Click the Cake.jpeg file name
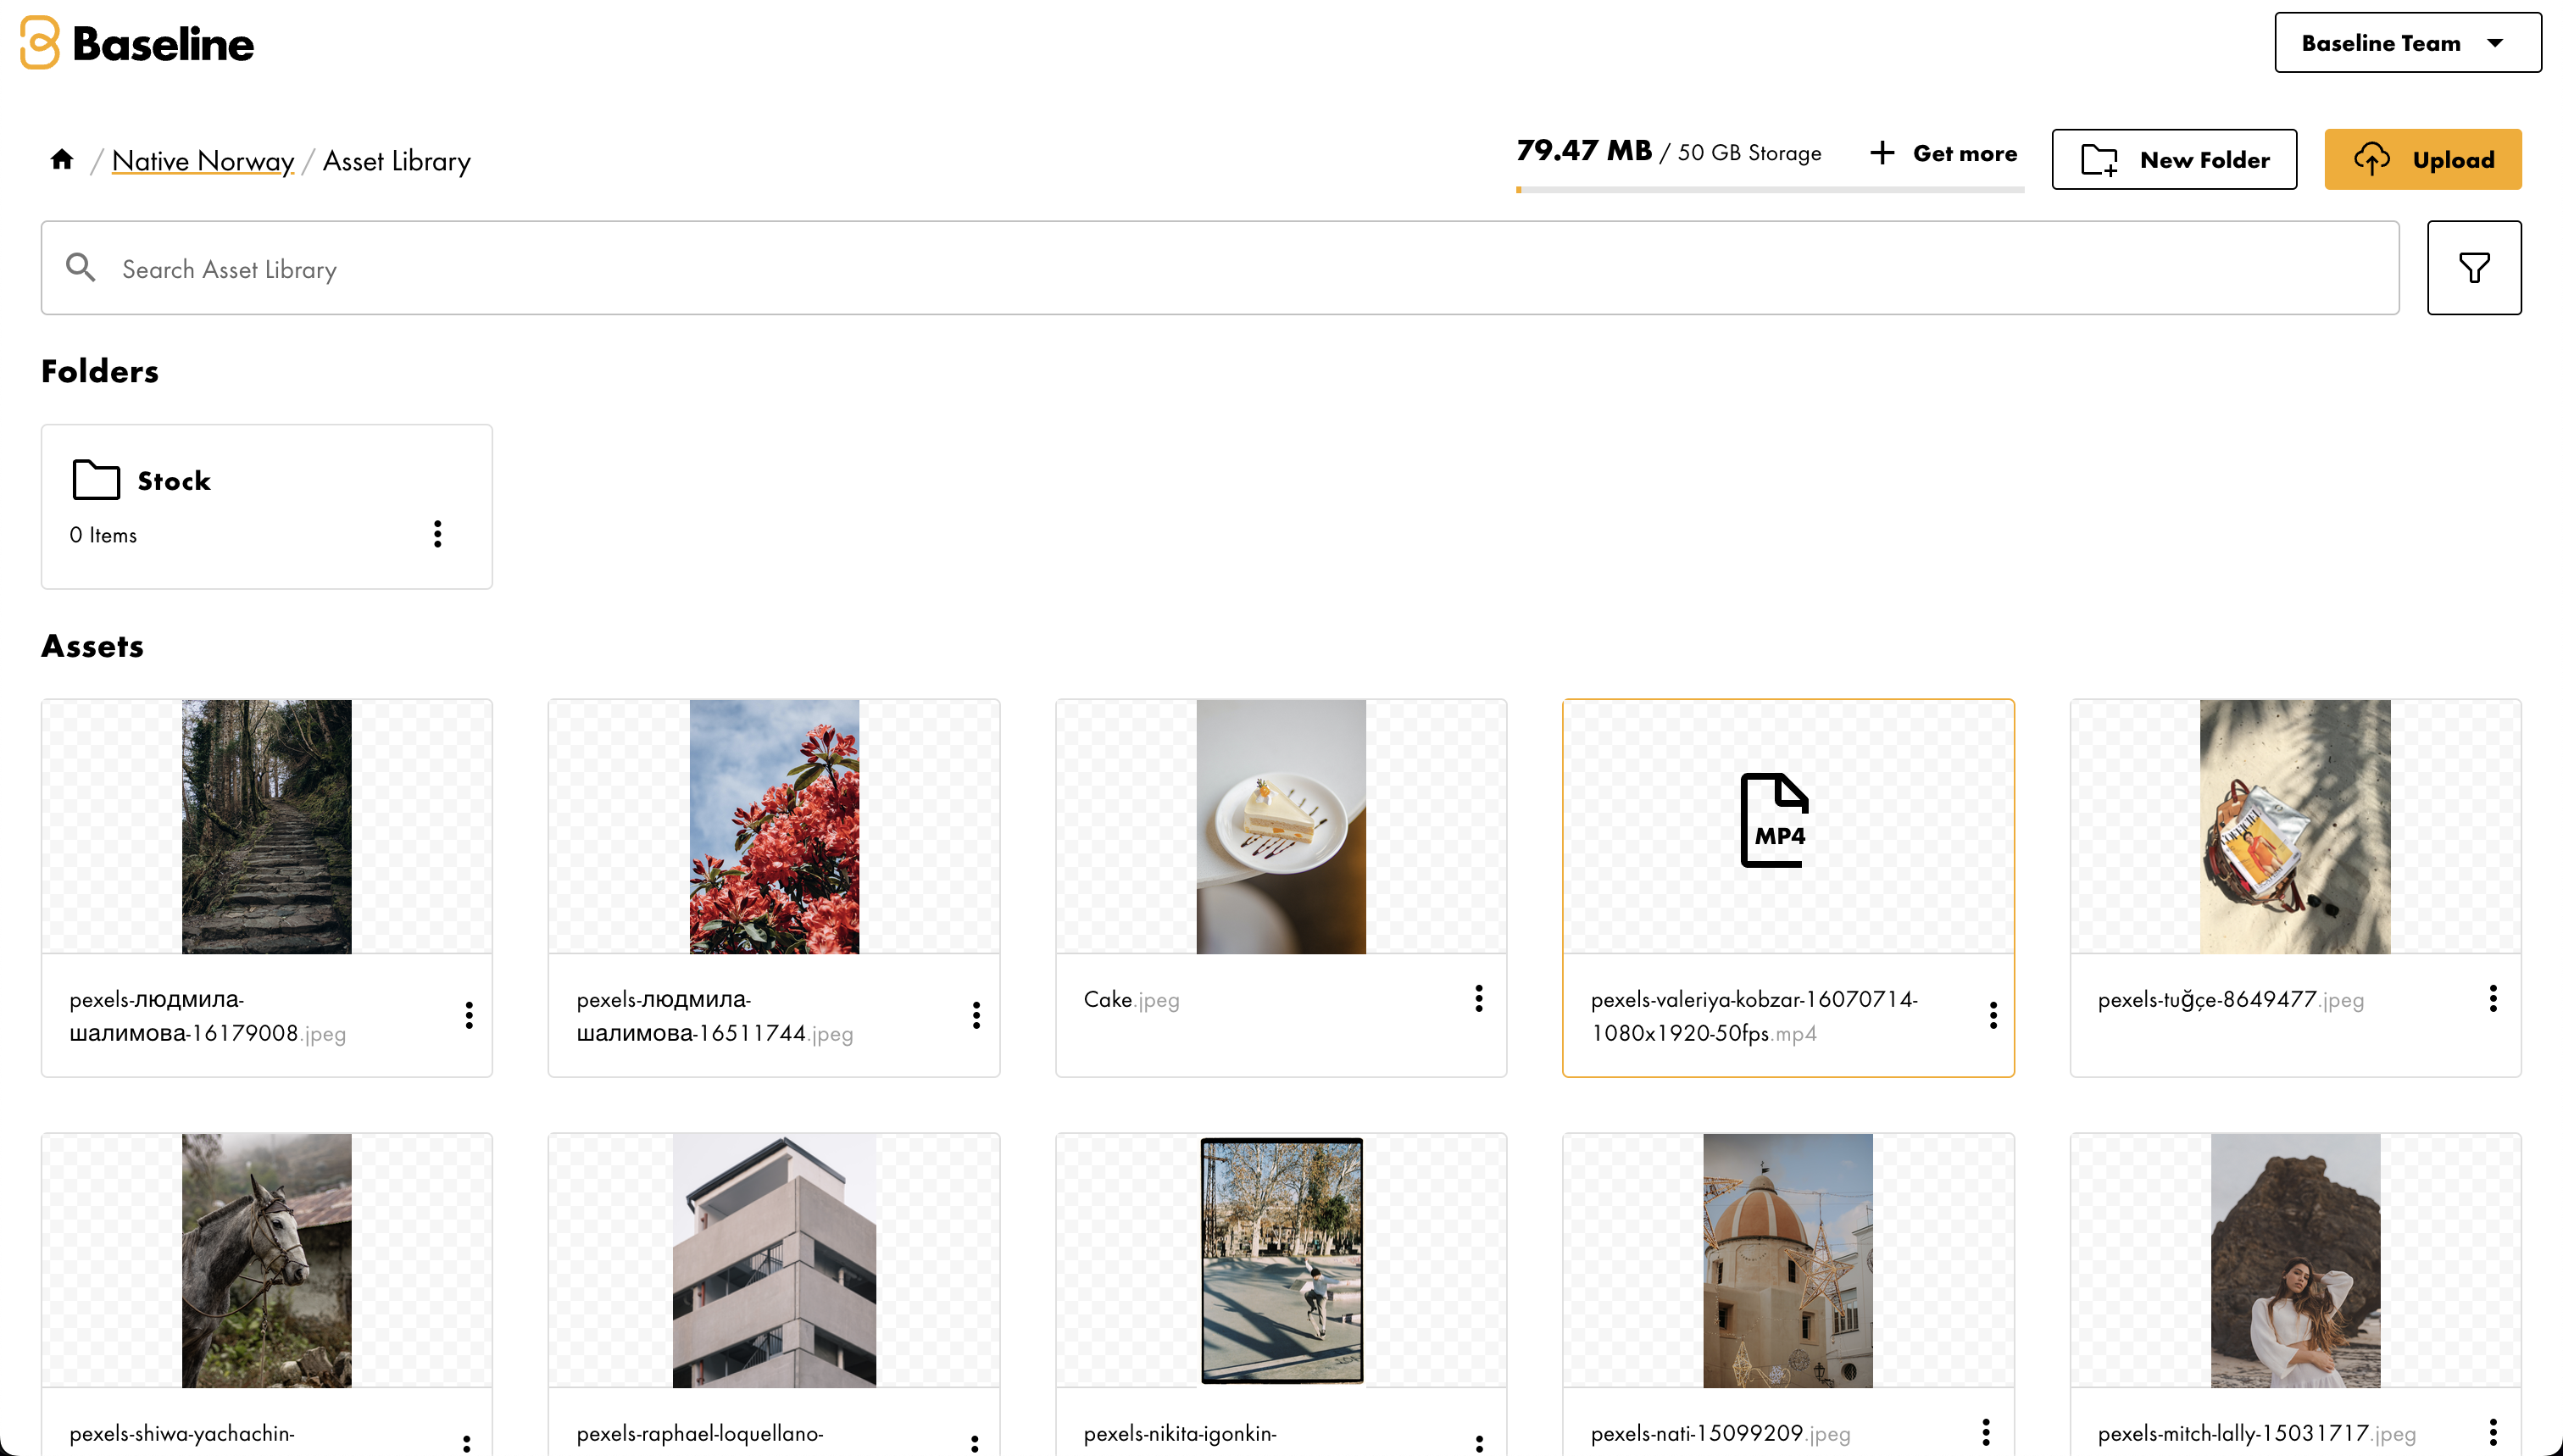This screenshot has width=2563, height=1456. click(1132, 999)
